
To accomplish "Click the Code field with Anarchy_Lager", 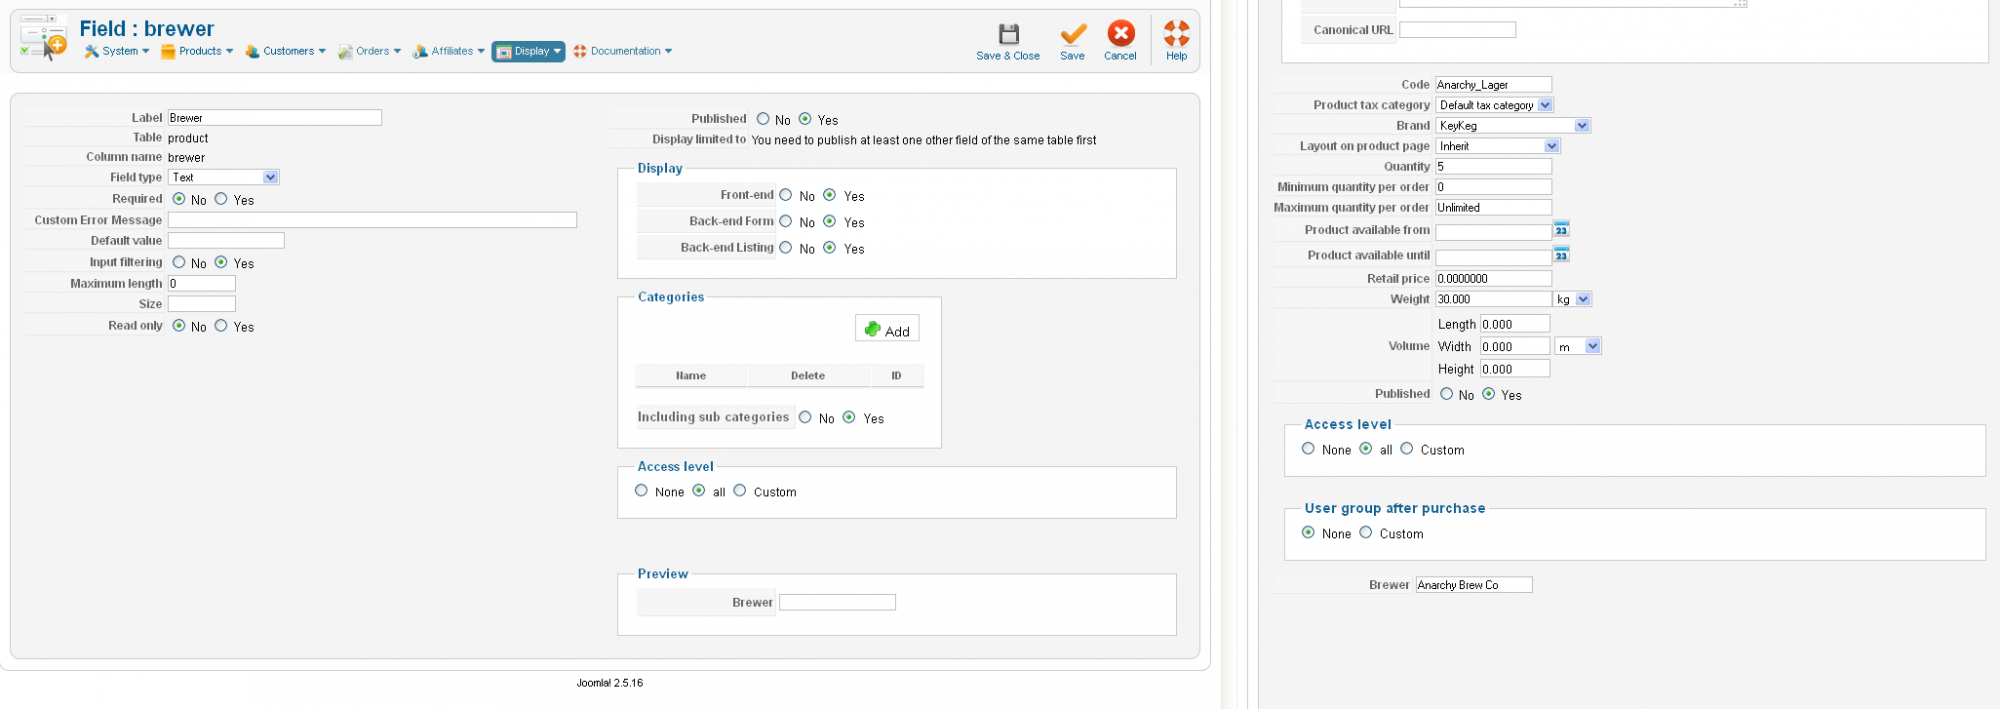I will (1494, 85).
